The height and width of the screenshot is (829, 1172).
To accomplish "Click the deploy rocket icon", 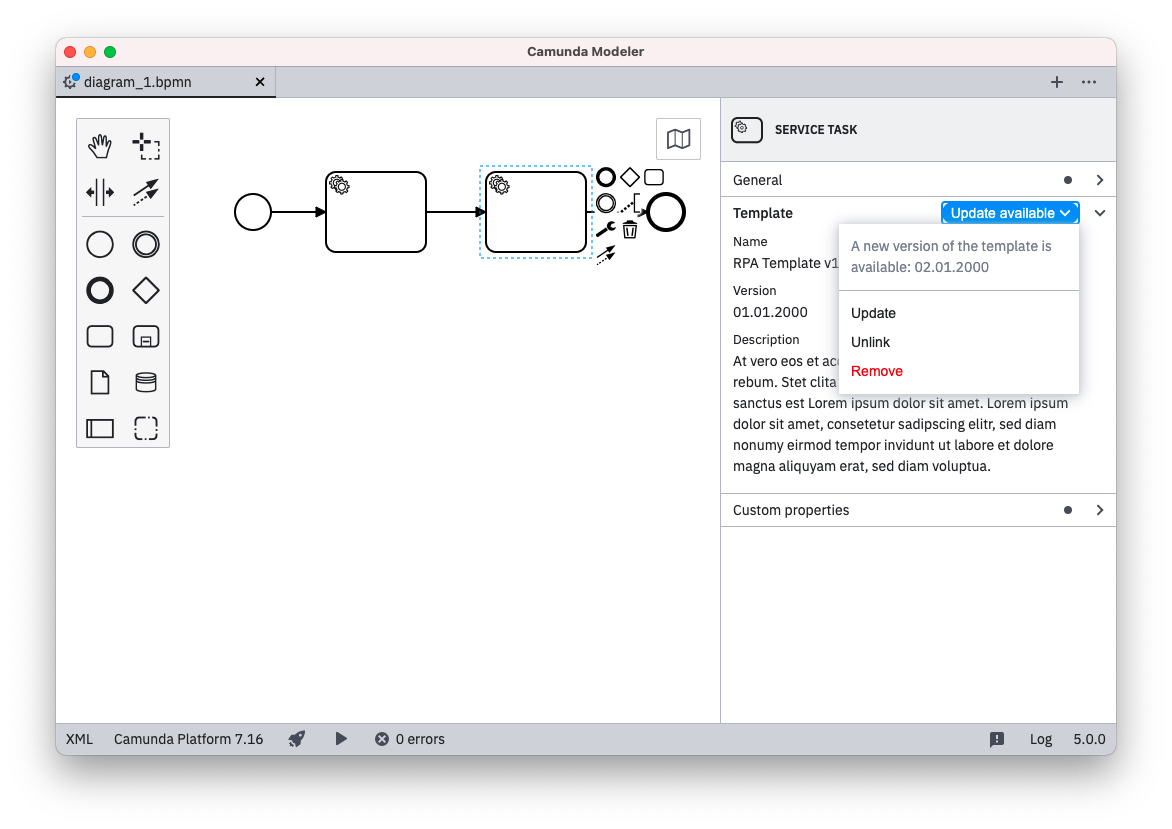I will [297, 739].
